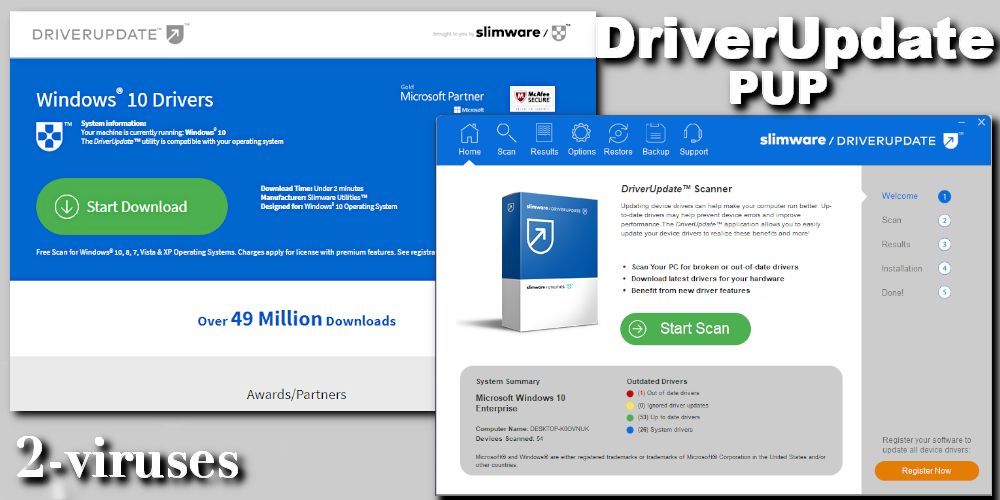Select the Installation step in sidebar

point(902,268)
